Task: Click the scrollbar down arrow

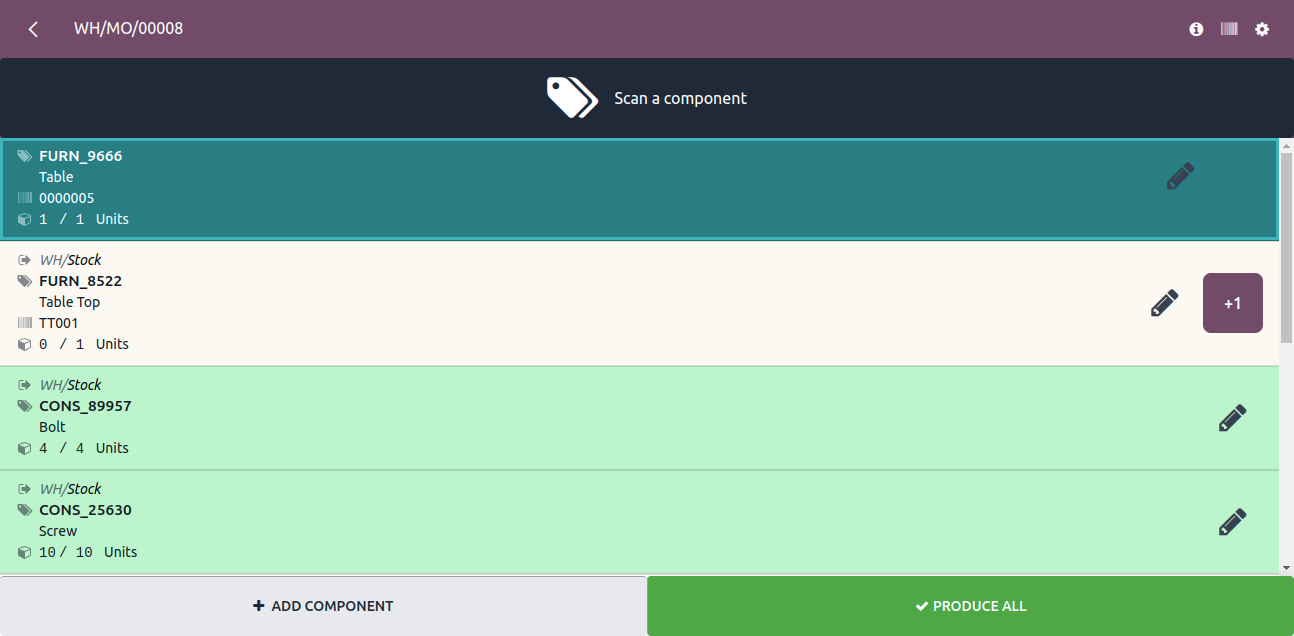Action: (x=1286, y=567)
